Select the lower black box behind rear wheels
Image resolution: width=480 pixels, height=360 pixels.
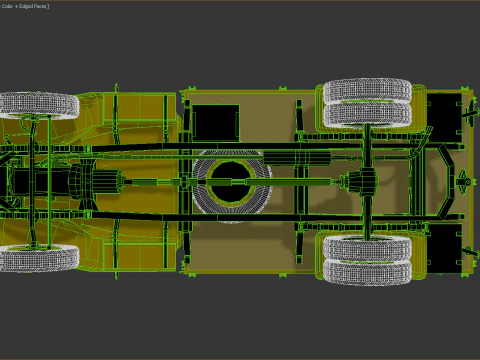point(444,248)
